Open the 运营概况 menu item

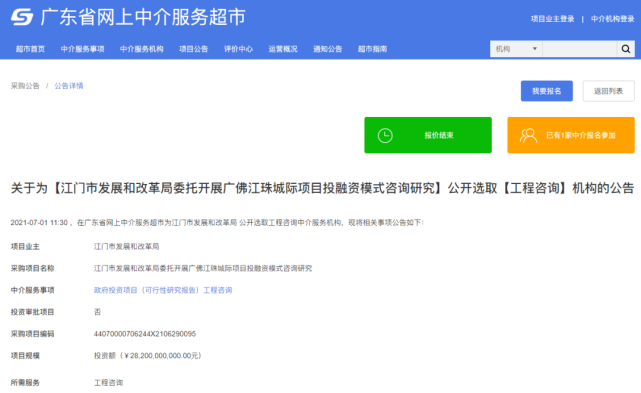283,49
